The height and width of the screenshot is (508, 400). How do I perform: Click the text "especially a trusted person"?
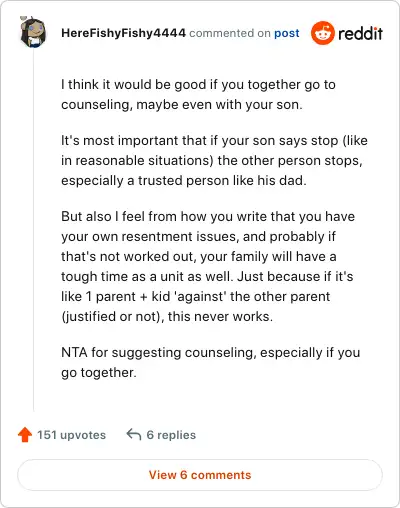(x=138, y=180)
